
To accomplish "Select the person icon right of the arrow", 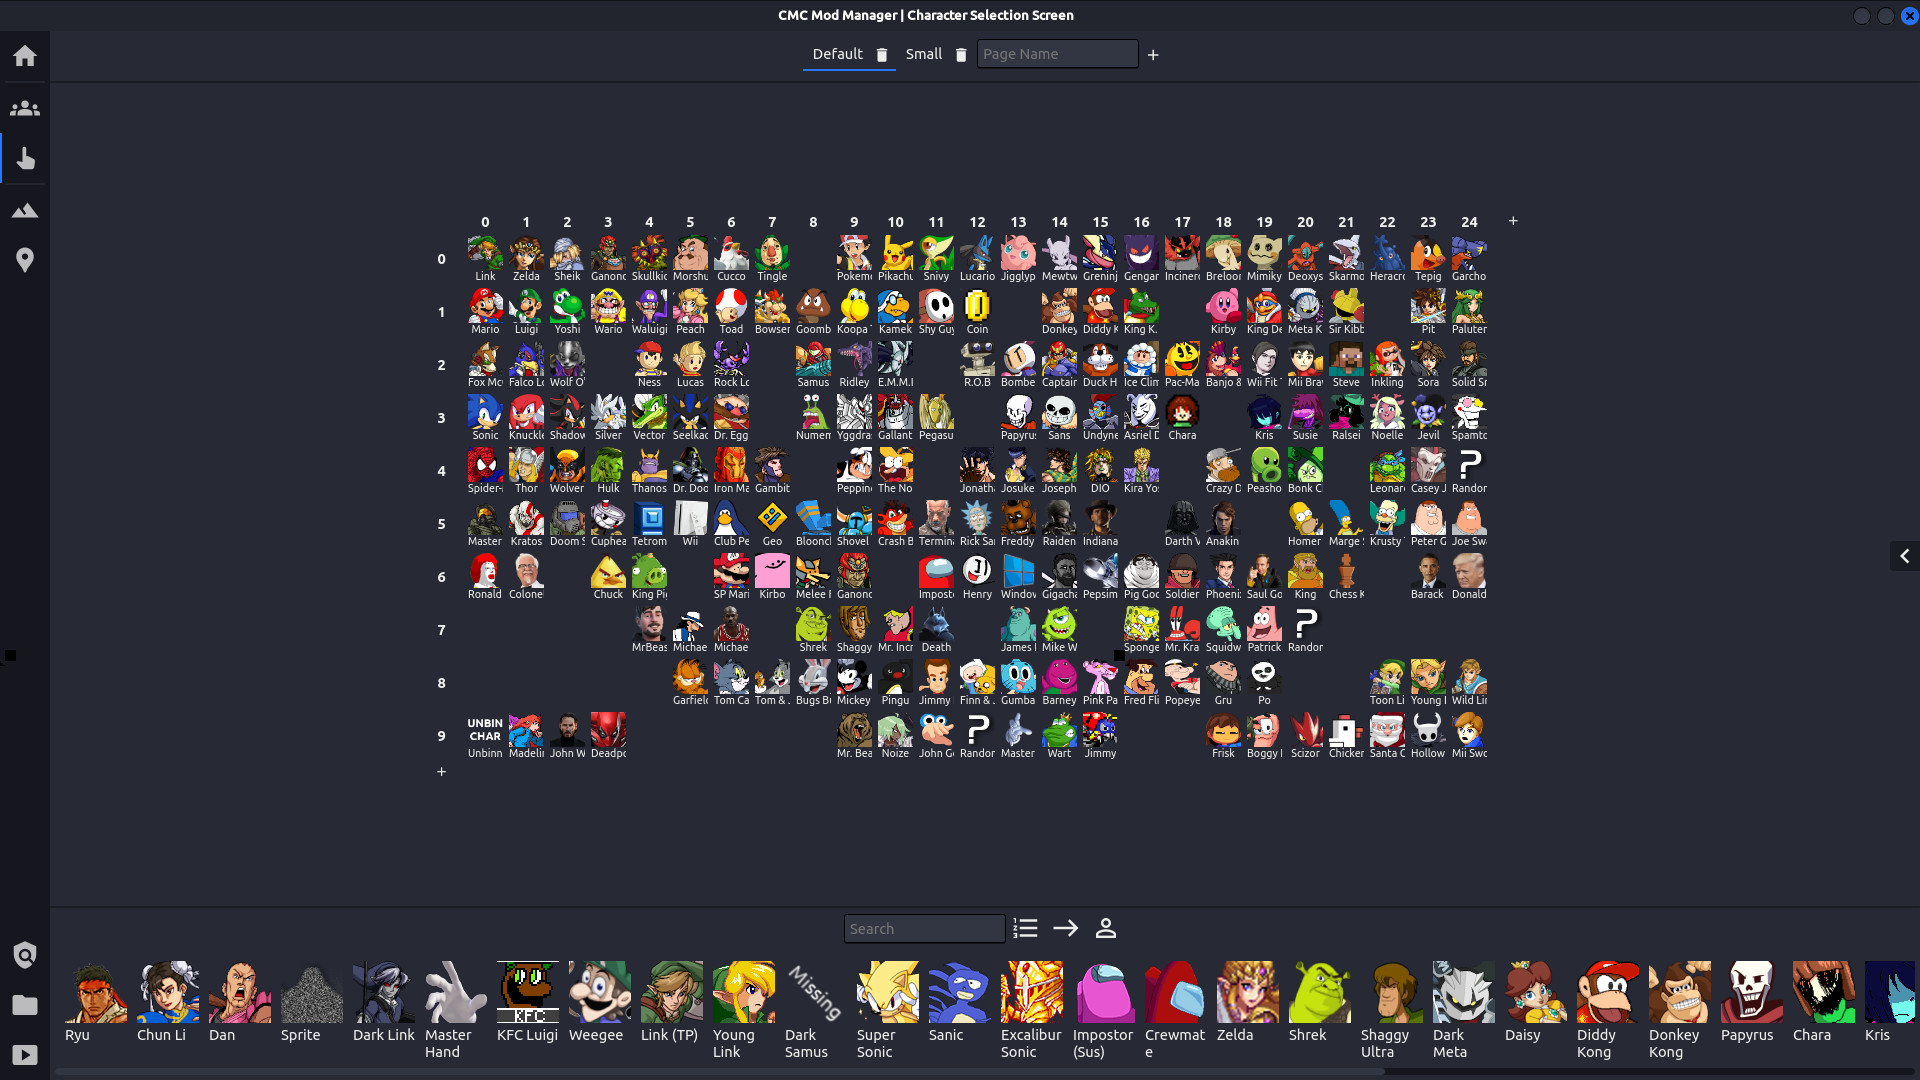I will coord(1106,928).
